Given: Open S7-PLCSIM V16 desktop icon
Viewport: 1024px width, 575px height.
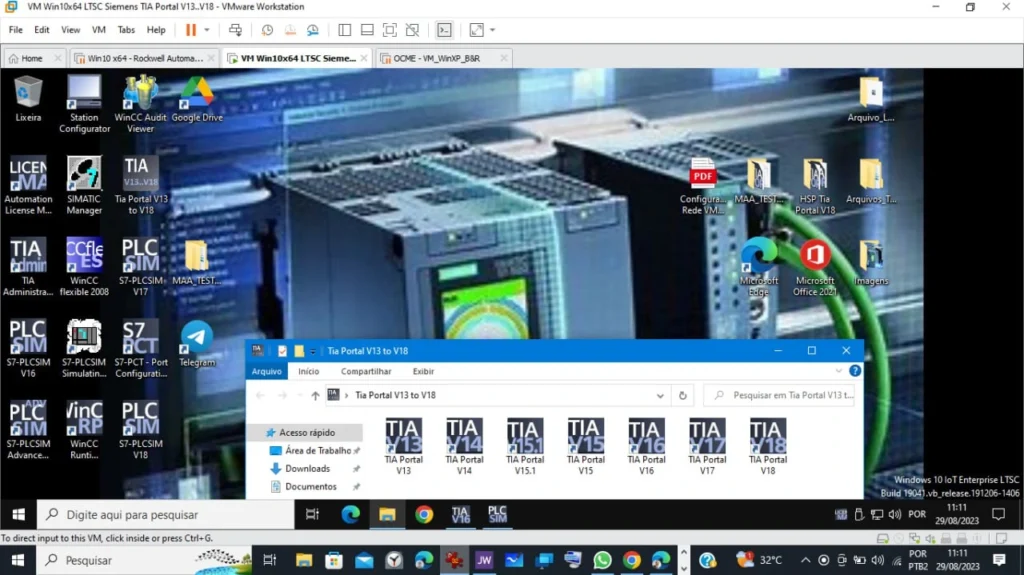Looking at the screenshot, I should pos(28,349).
